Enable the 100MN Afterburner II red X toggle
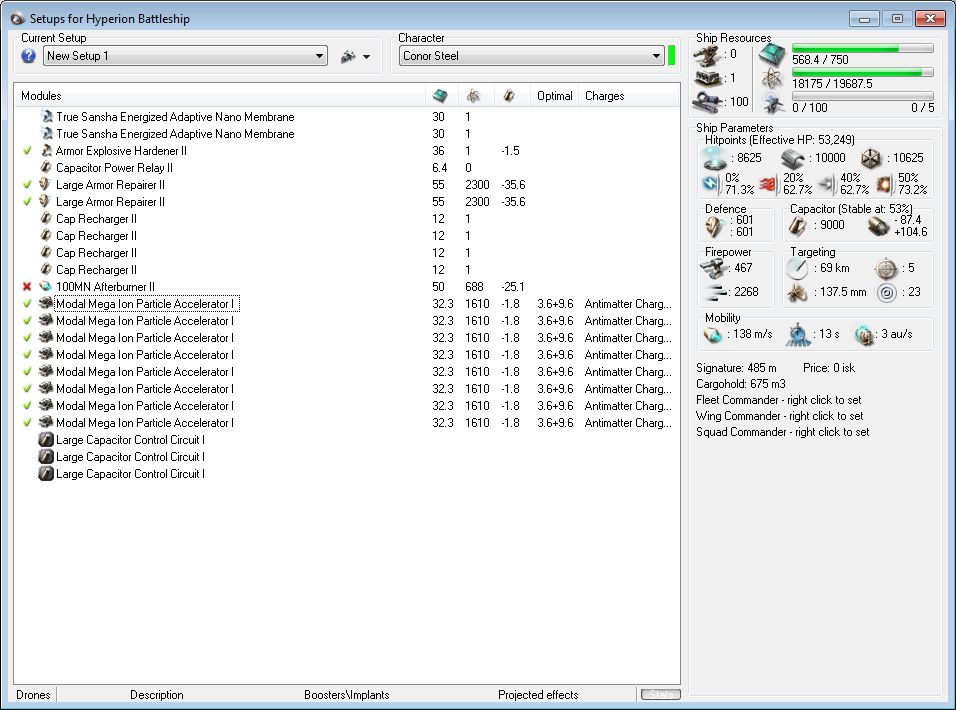Viewport: 956px width, 710px height. [27, 286]
